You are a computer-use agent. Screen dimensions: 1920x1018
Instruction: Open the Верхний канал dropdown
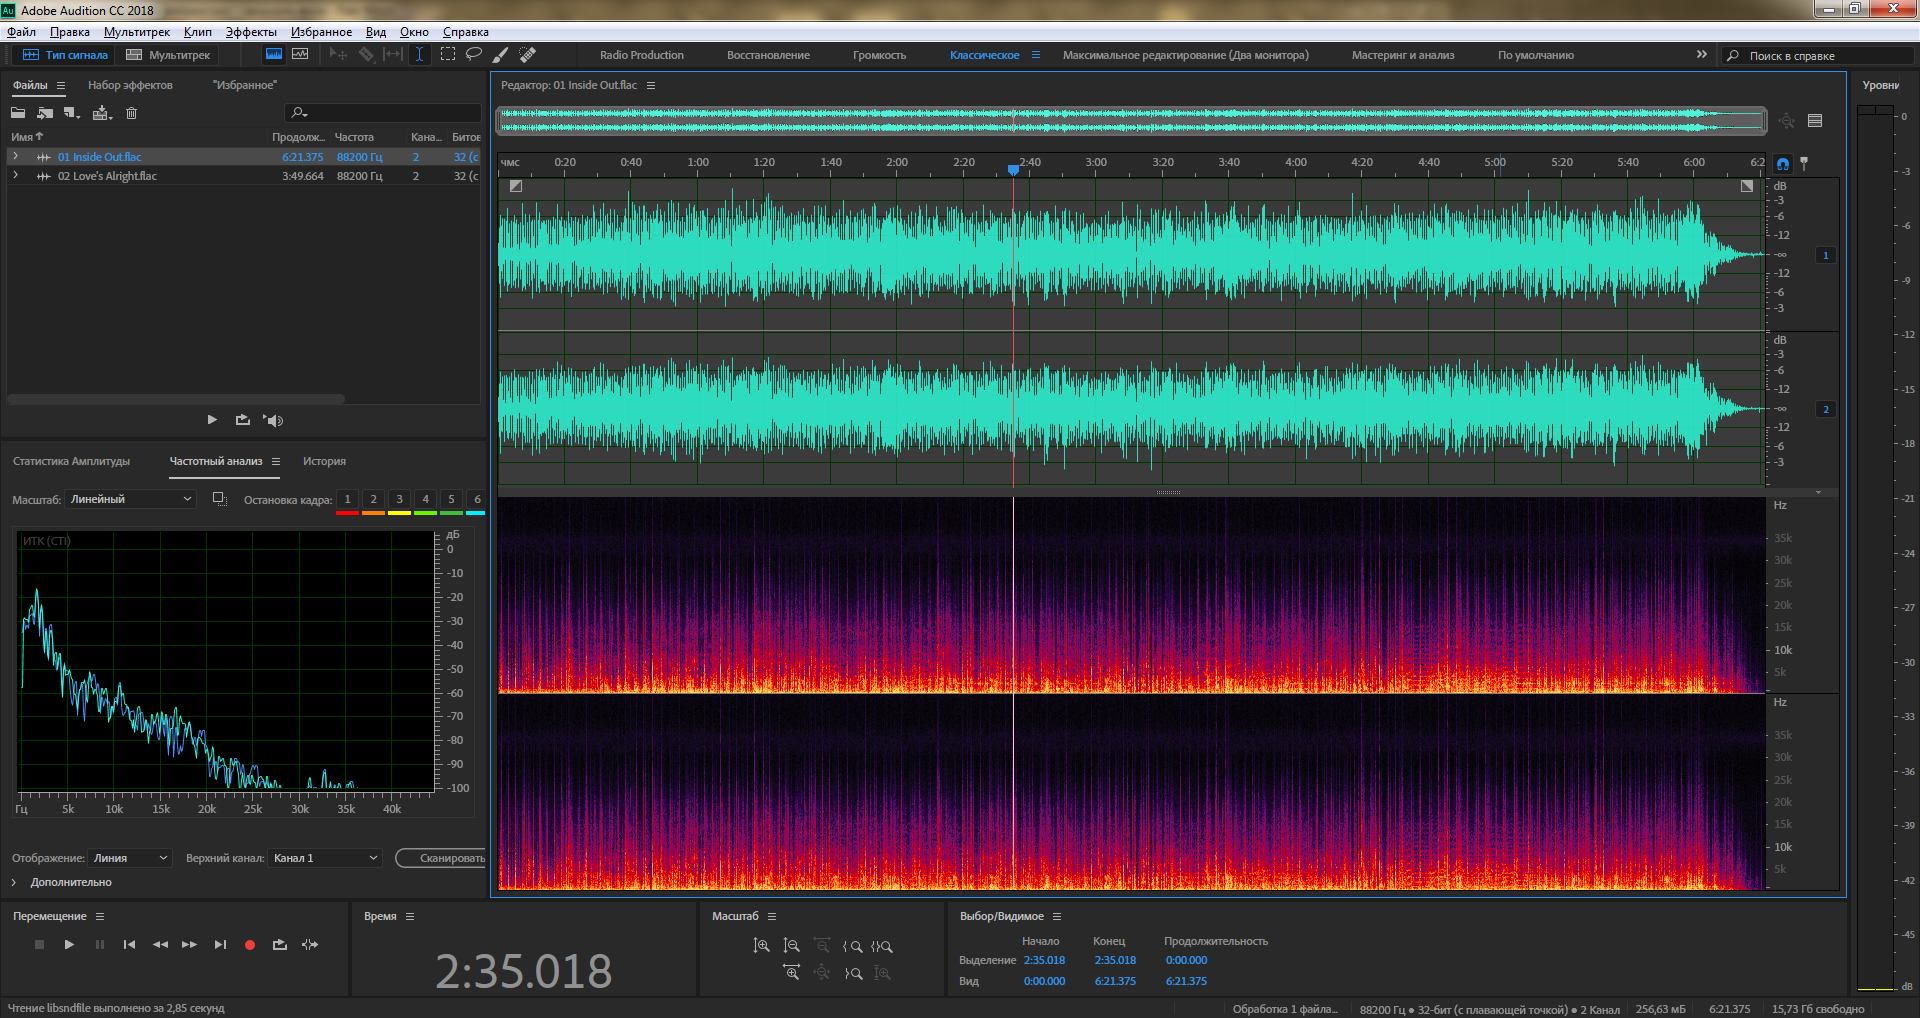(325, 858)
